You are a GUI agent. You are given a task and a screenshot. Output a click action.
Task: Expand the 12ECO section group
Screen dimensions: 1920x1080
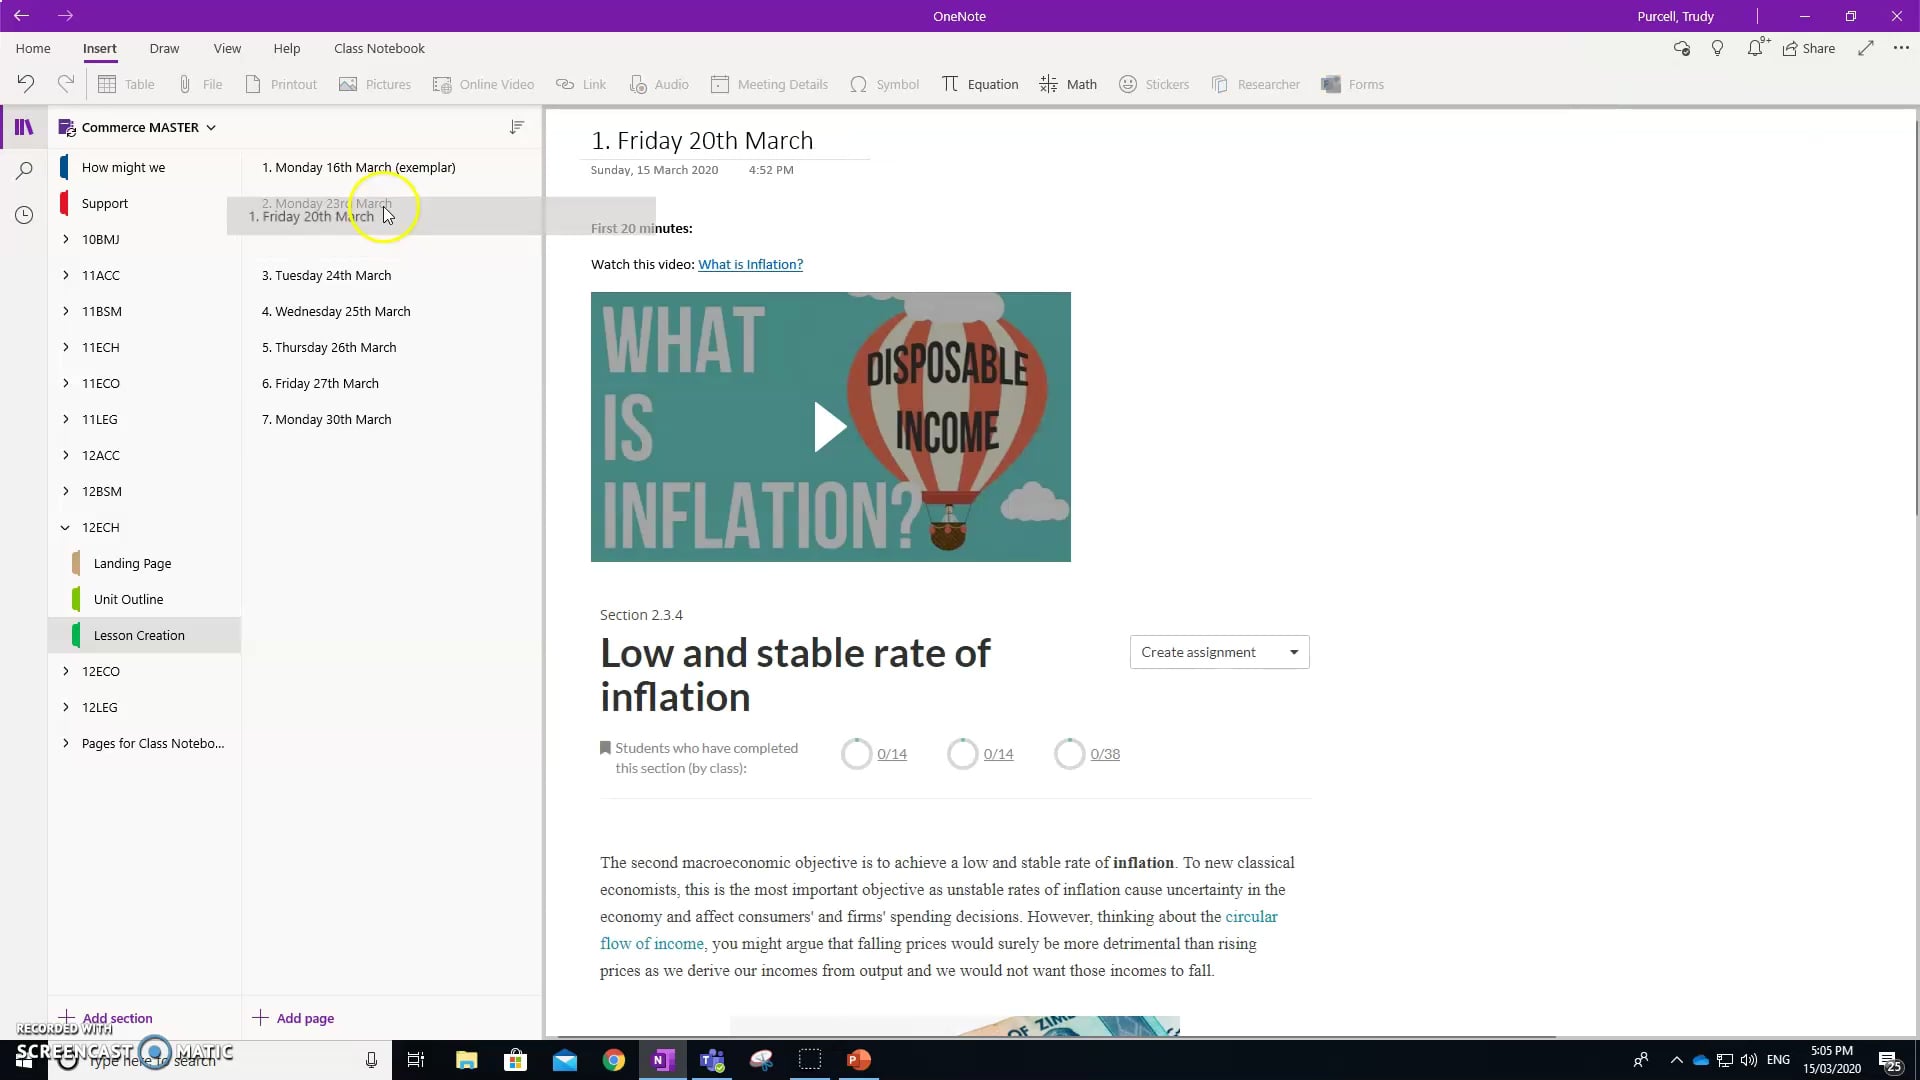pos(66,671)
